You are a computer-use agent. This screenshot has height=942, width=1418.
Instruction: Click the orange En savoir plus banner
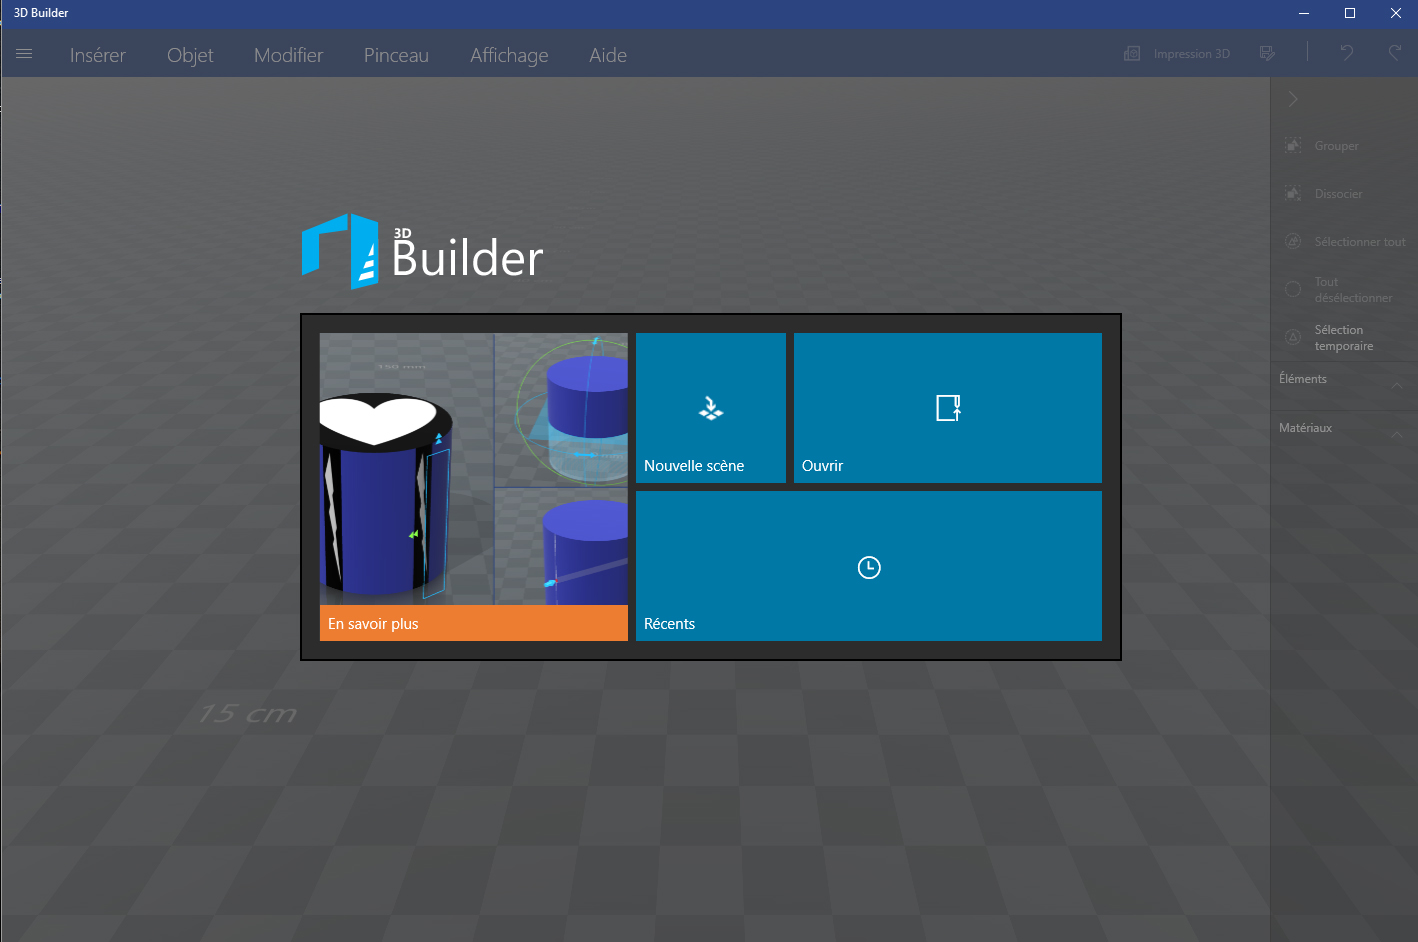tap(473, 623)
